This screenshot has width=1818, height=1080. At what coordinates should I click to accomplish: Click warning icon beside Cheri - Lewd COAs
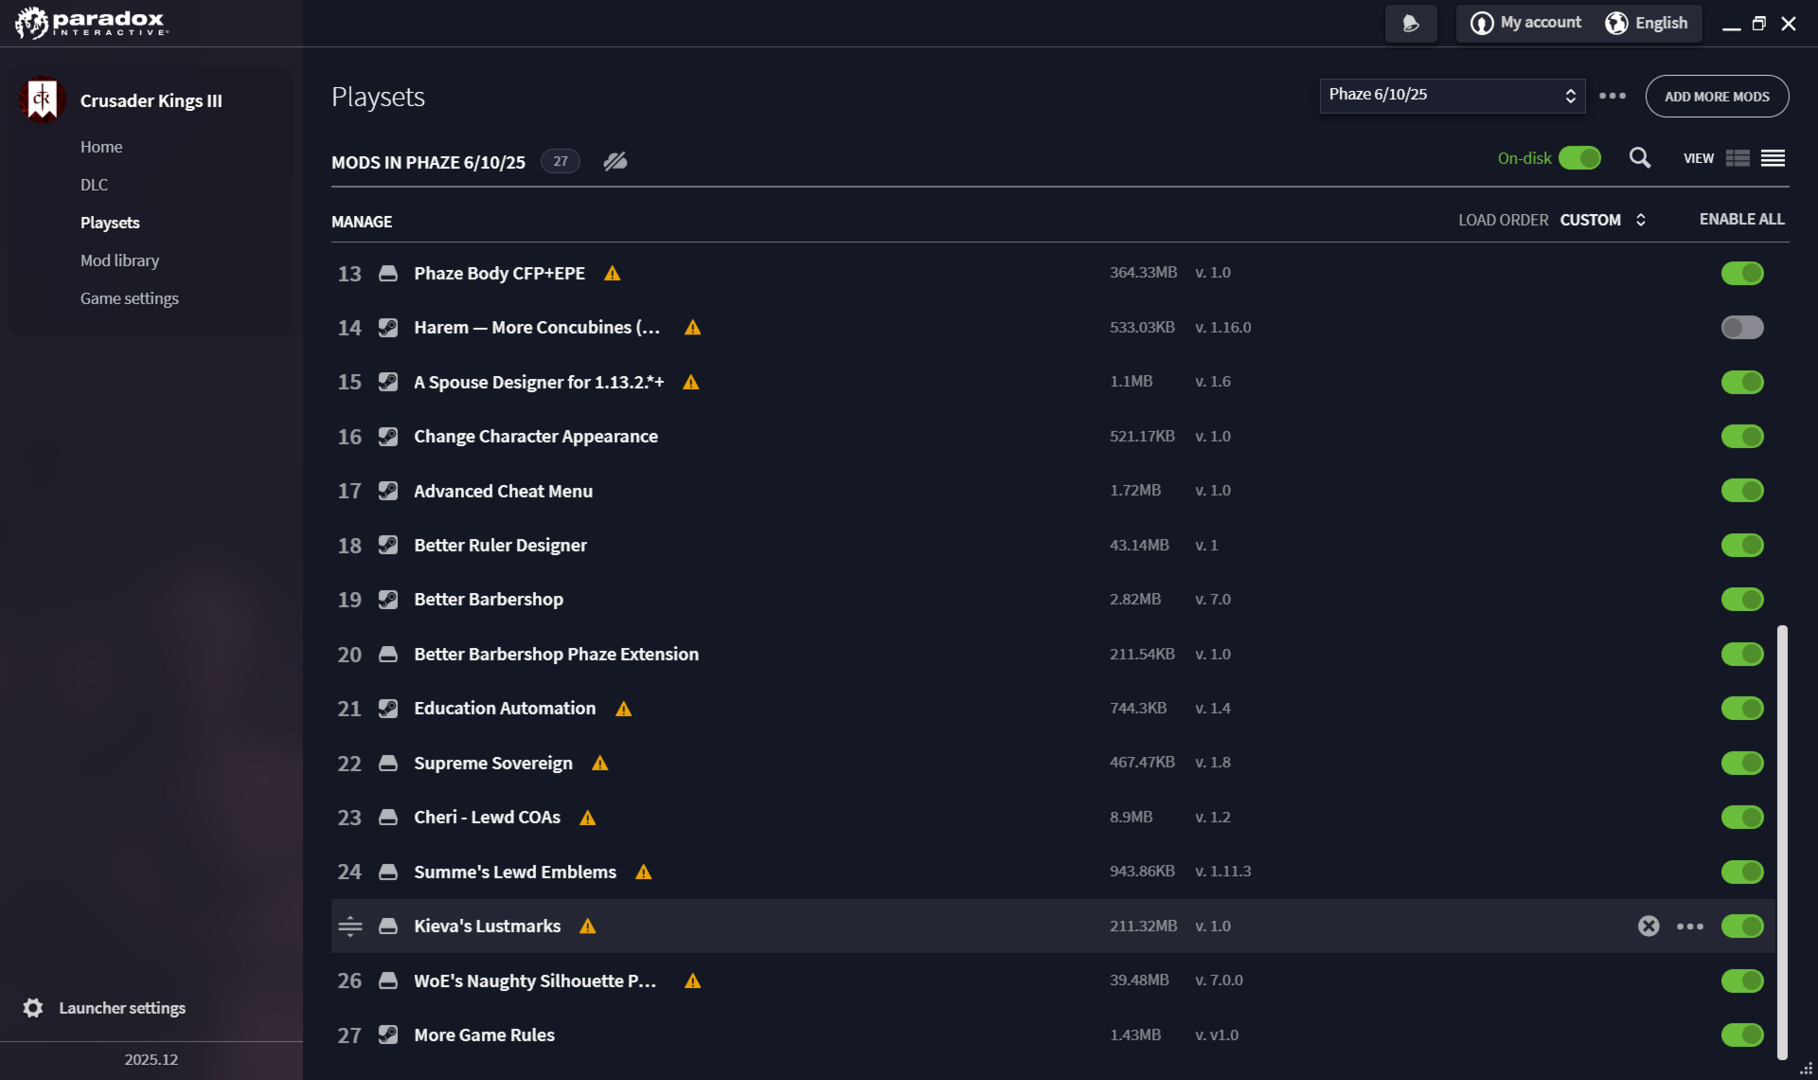coord(588,818)
